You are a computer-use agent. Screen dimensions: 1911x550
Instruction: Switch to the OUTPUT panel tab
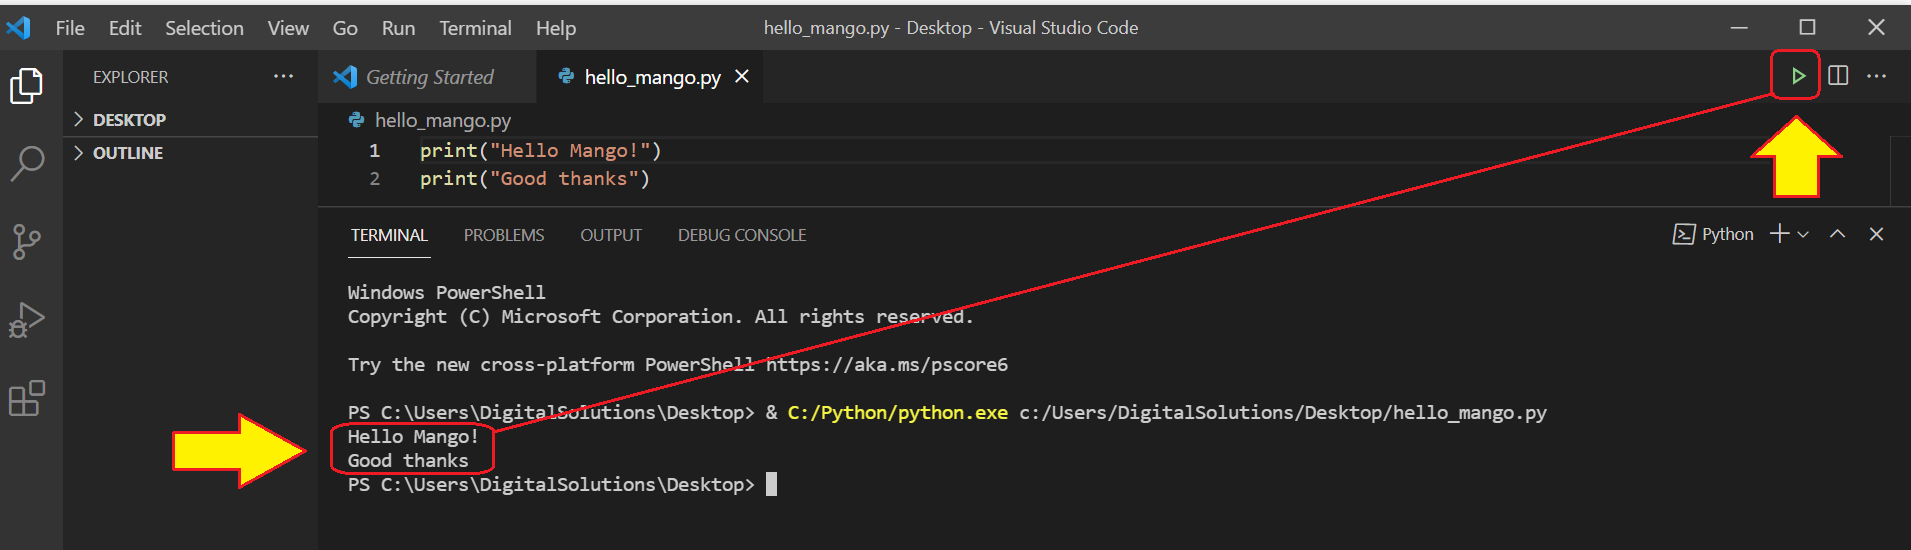click(x=611, y=235)
